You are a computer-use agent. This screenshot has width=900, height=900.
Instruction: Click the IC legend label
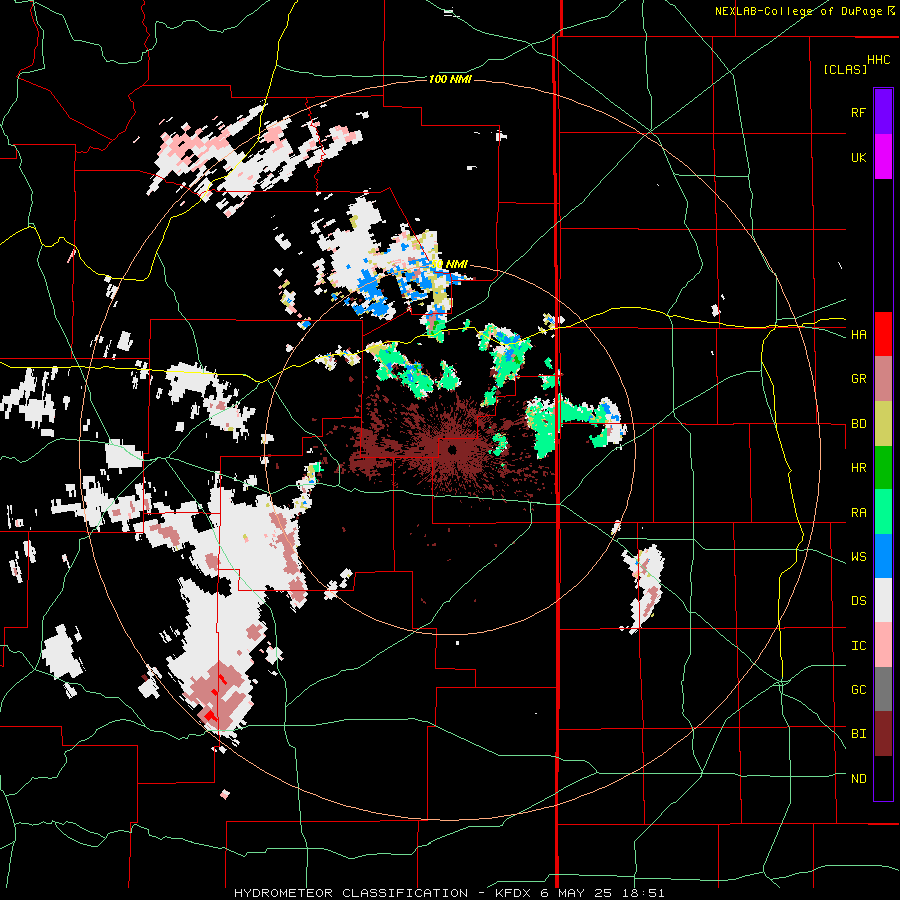858,646
